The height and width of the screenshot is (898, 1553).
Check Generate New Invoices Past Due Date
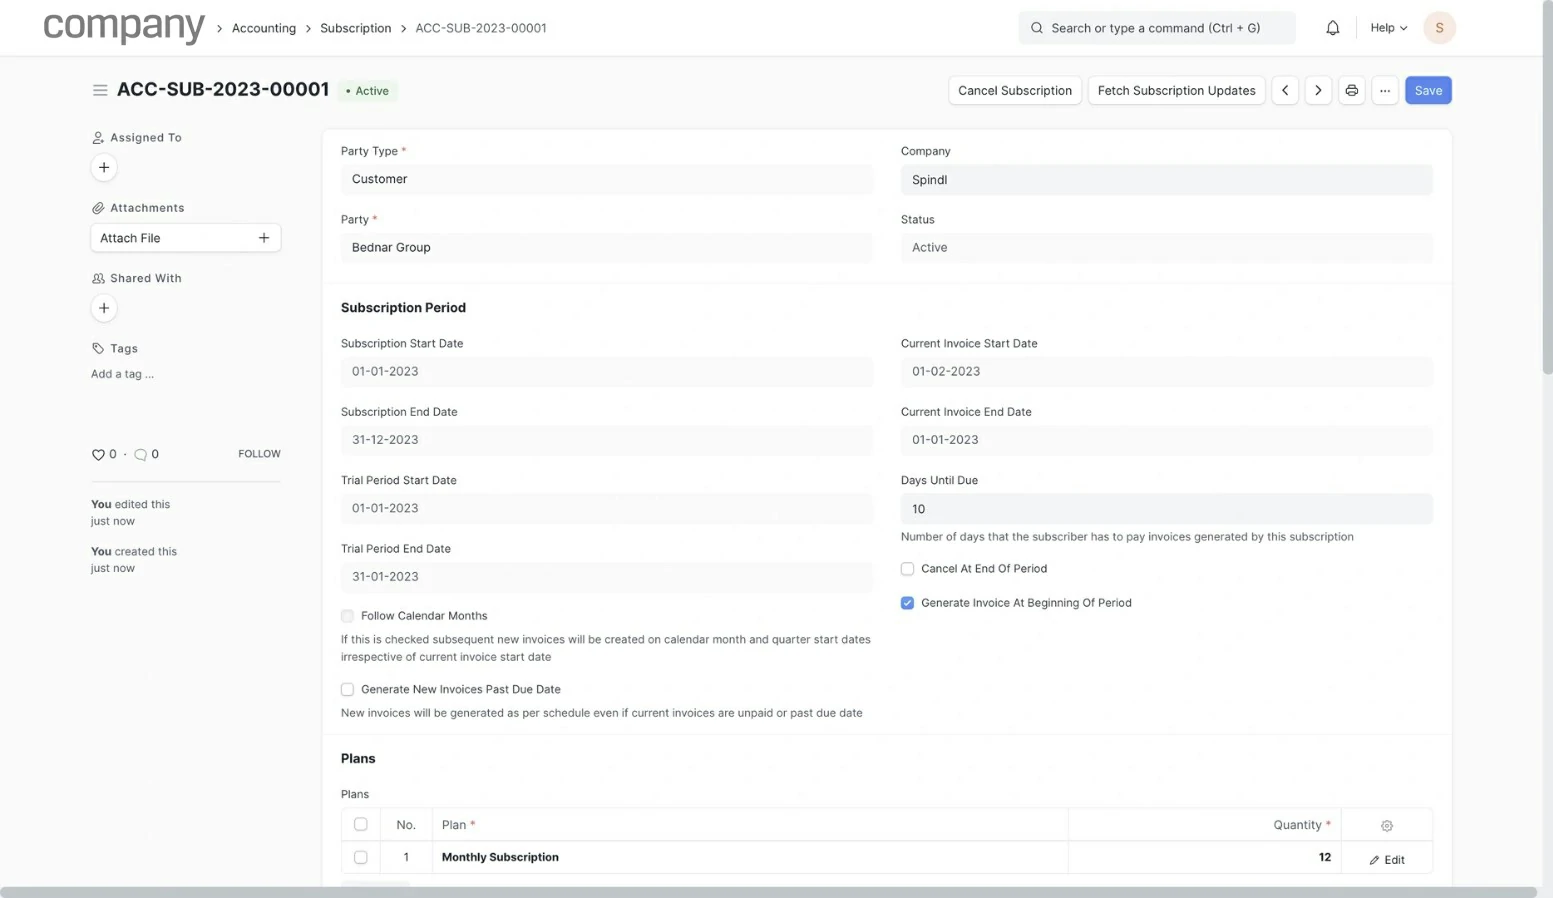tap(347, 689)
